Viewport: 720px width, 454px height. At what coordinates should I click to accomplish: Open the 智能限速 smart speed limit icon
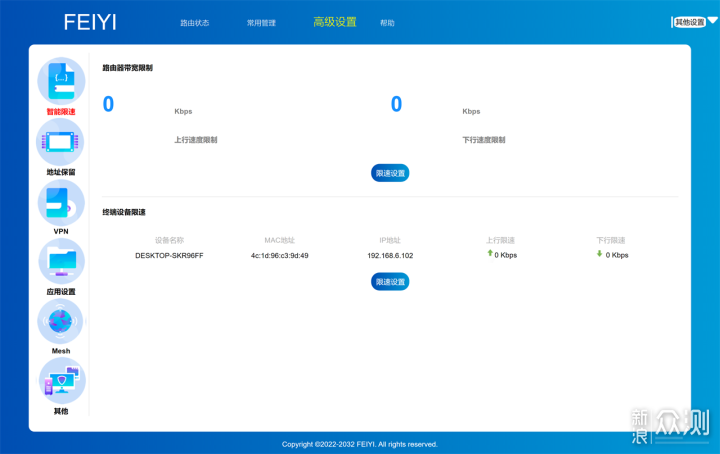pyautogui.click(x=61, y=81)
